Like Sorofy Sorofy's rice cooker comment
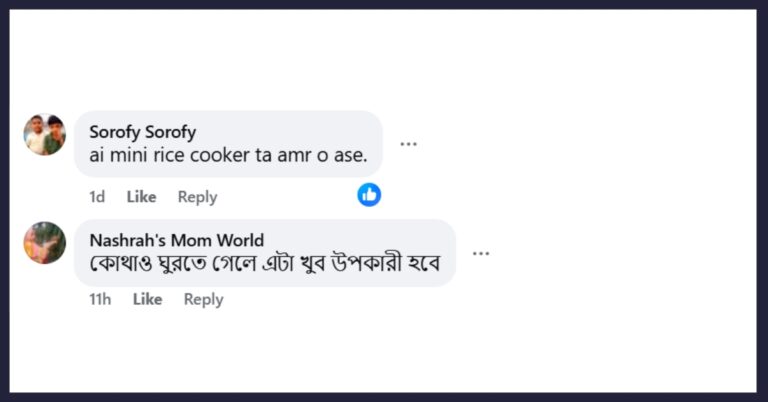The width and height of the screenshot is (768, 402). click(x=142, y=197)
